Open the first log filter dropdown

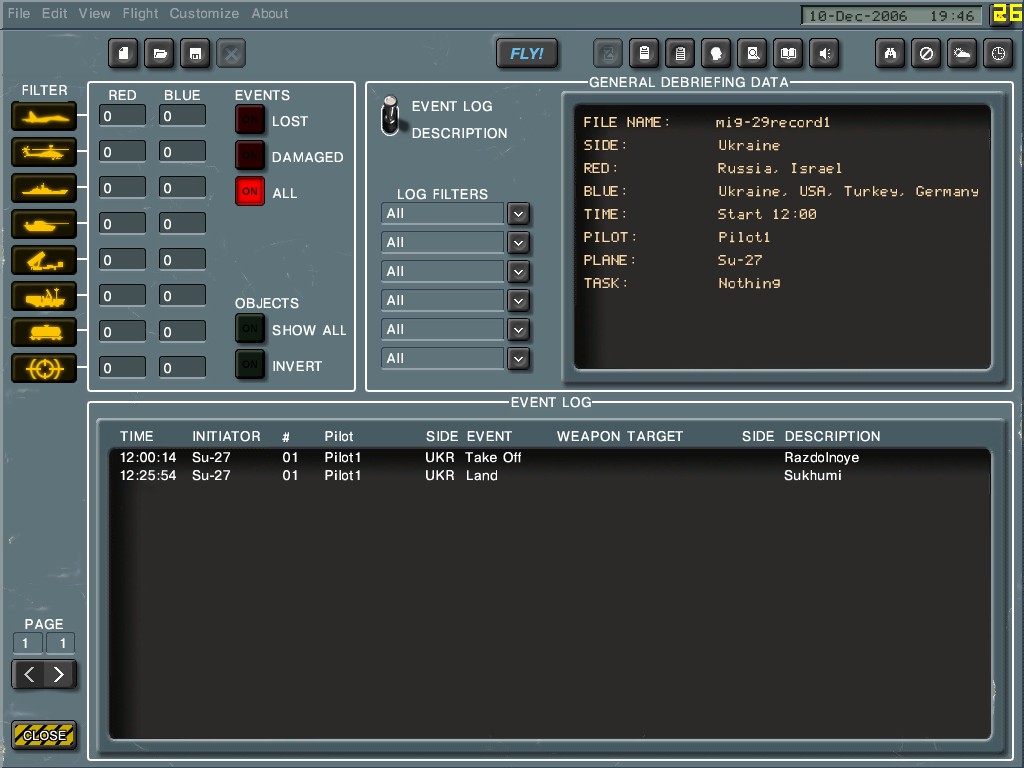519,214
